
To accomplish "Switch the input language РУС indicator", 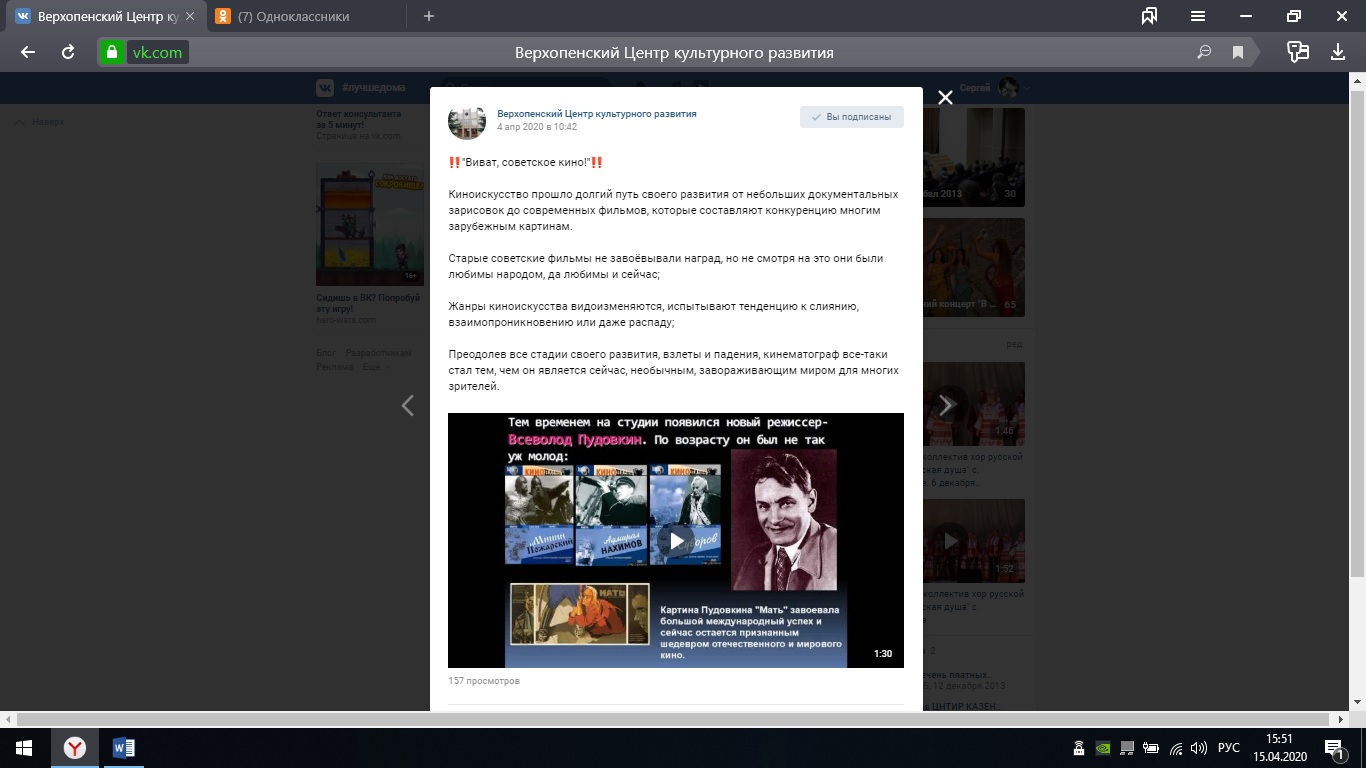I will tap(1229, 748).
